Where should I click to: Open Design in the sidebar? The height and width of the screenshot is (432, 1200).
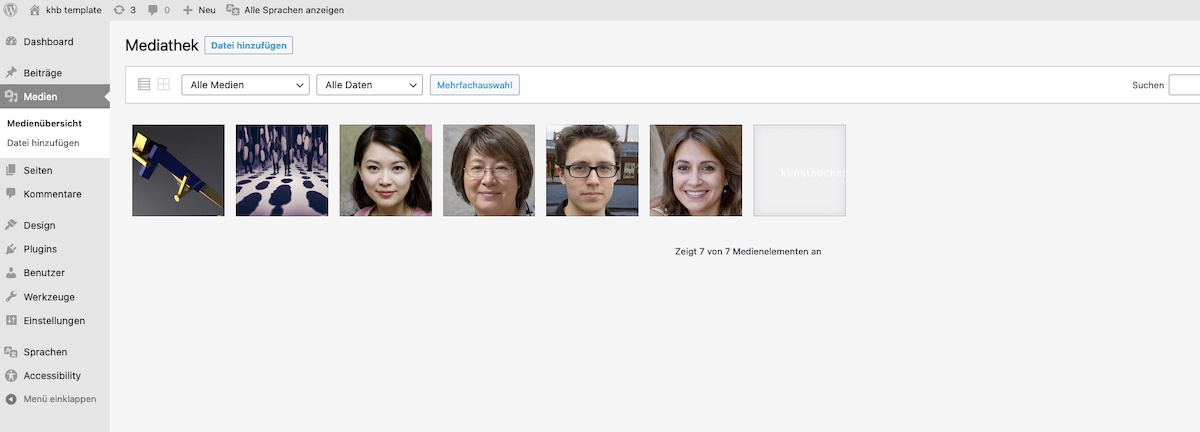click(40, 225)
